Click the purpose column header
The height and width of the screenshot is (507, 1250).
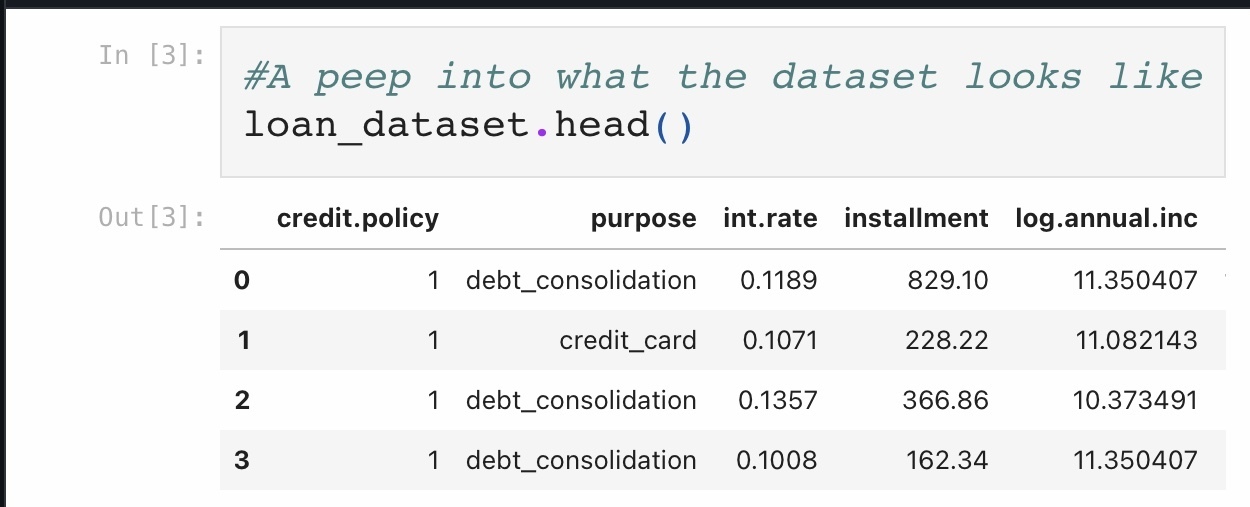(643, 219)
